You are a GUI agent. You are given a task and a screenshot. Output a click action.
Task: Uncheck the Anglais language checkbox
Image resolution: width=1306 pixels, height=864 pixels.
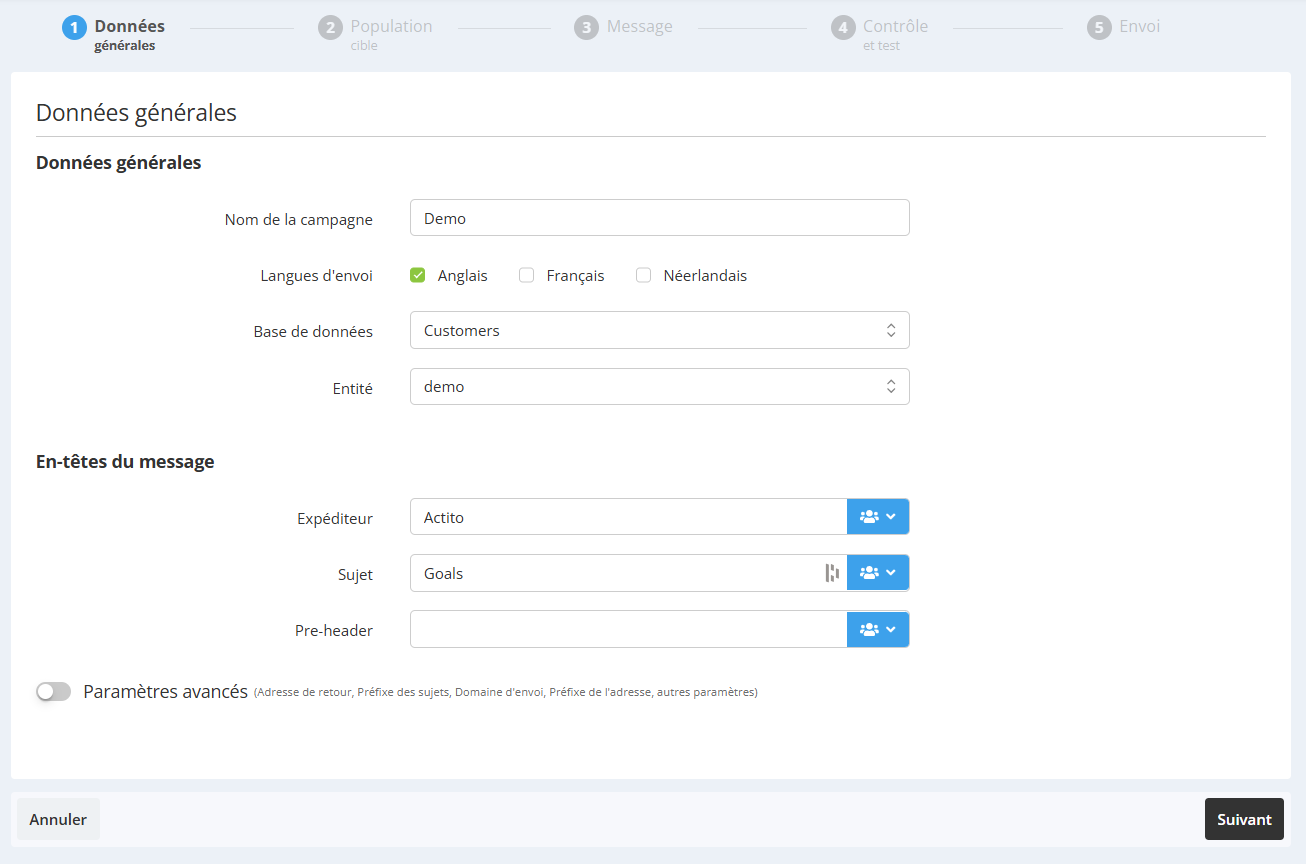[x=418, y=275]
